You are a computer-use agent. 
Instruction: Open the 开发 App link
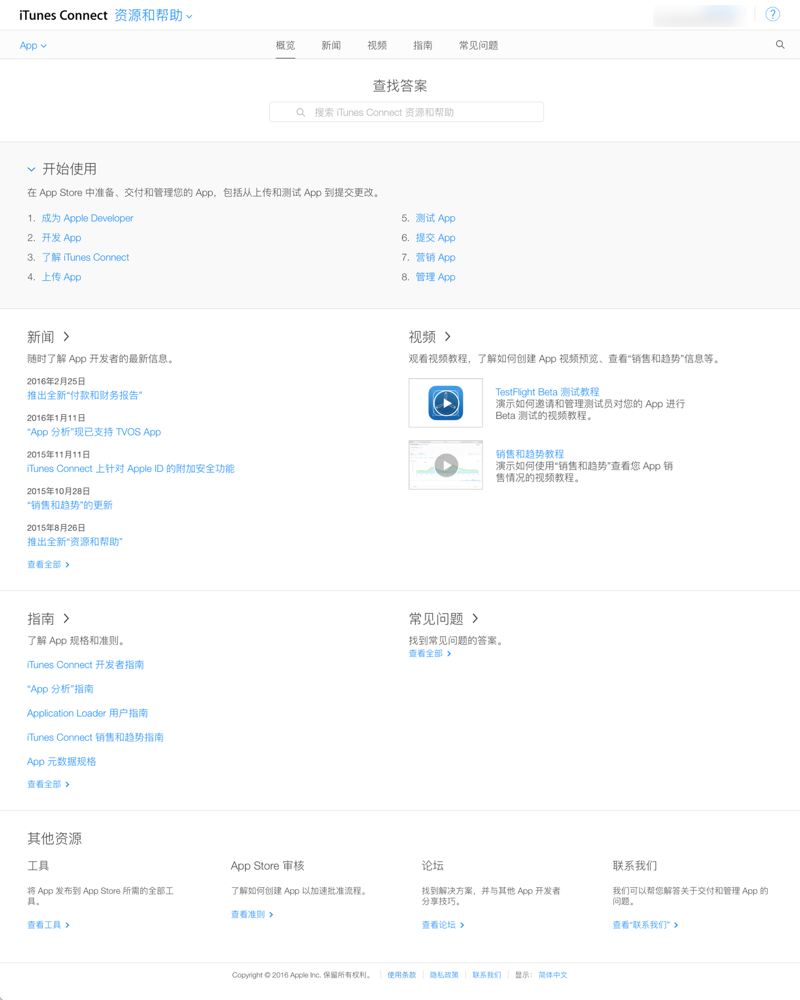61,238
